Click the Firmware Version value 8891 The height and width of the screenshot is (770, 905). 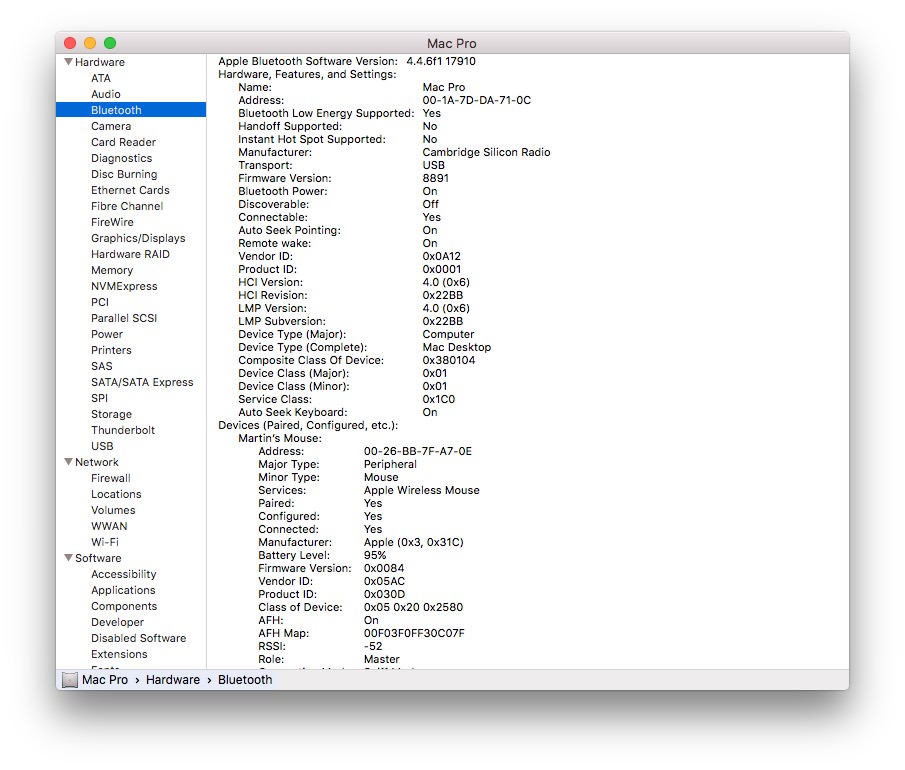[436, 178]
